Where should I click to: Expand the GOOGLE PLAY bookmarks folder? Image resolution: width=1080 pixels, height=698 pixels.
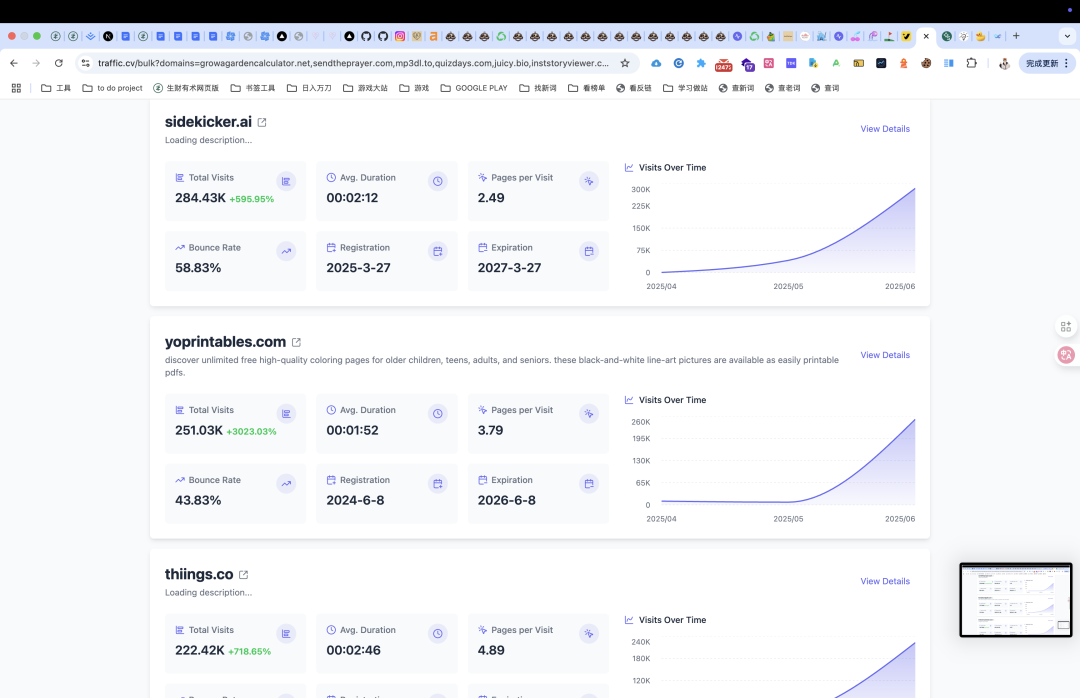(x=474, y=88)
